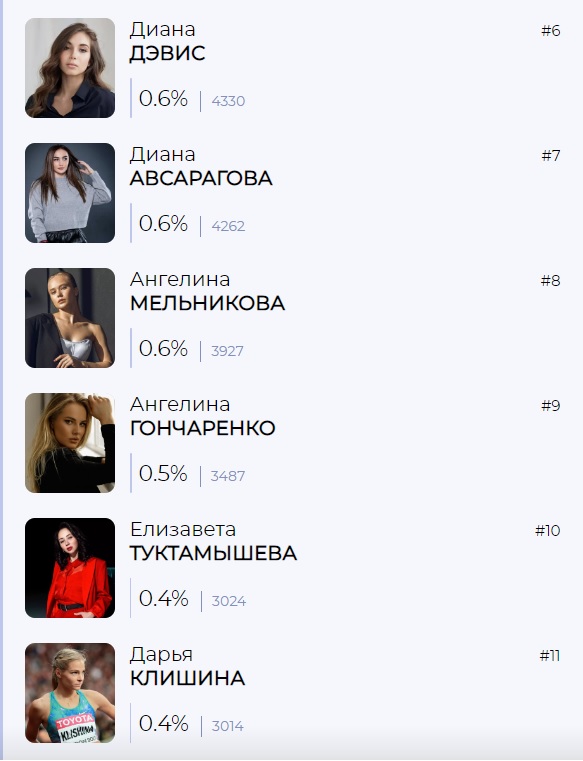
Task: Click vote count 3927
Action: [227, 351]
